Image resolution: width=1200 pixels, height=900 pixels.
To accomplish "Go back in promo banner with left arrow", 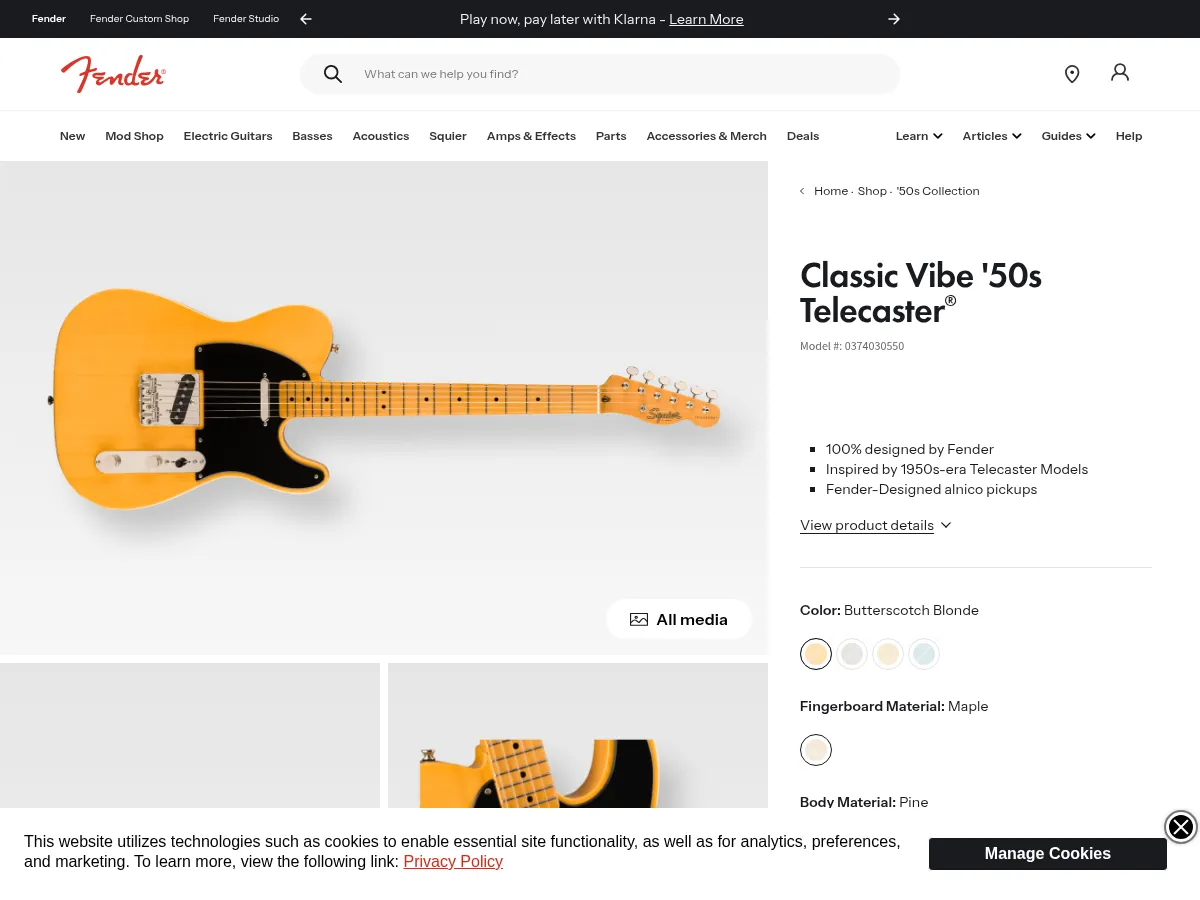I will pyautogui.click(x=306, y=19).
